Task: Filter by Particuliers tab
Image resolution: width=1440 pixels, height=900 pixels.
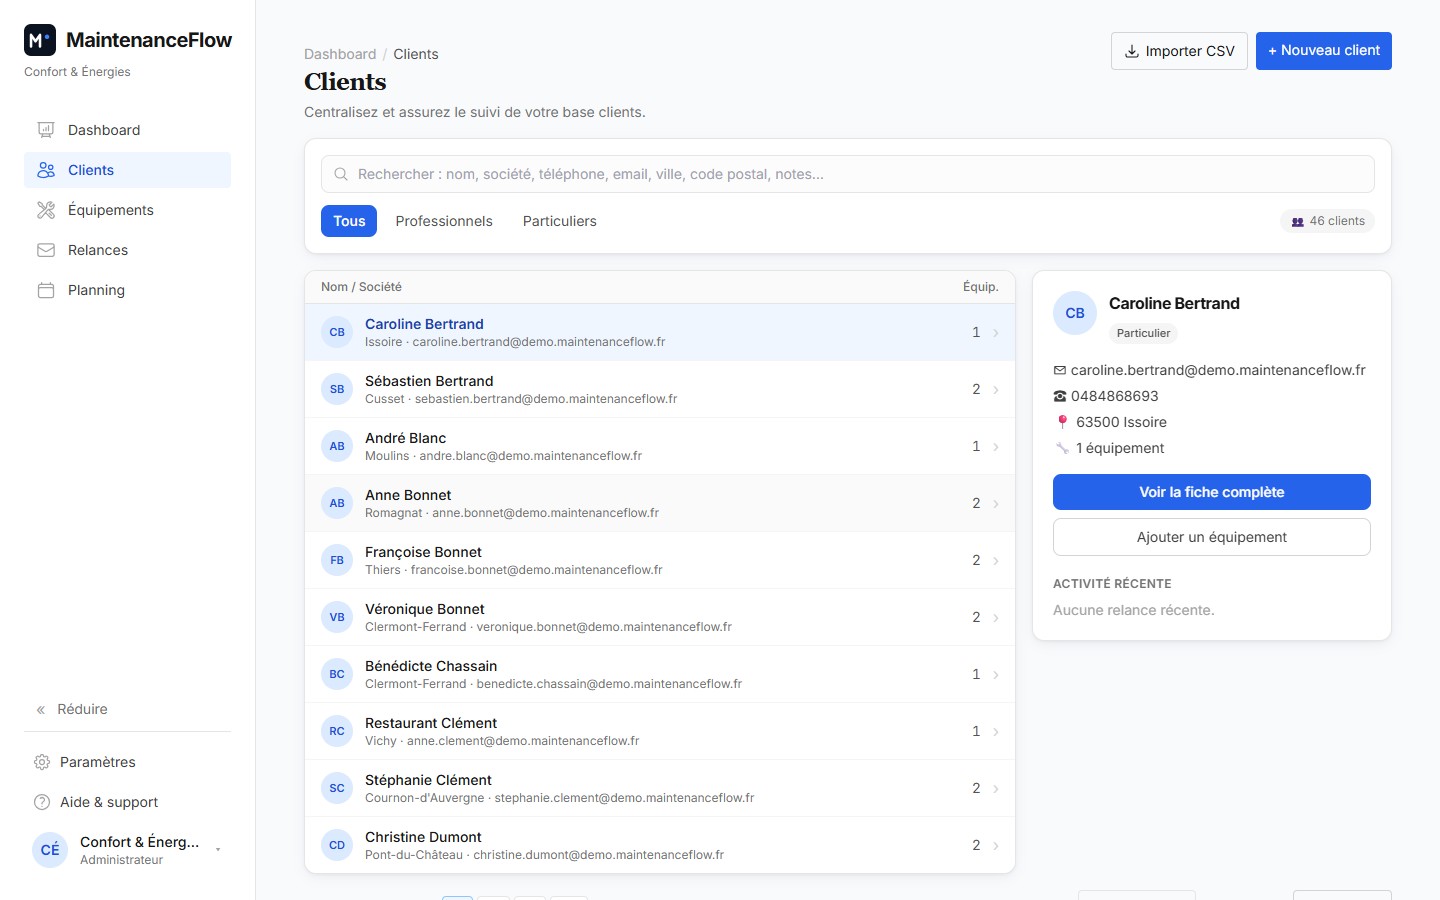Action: (560, 221)
